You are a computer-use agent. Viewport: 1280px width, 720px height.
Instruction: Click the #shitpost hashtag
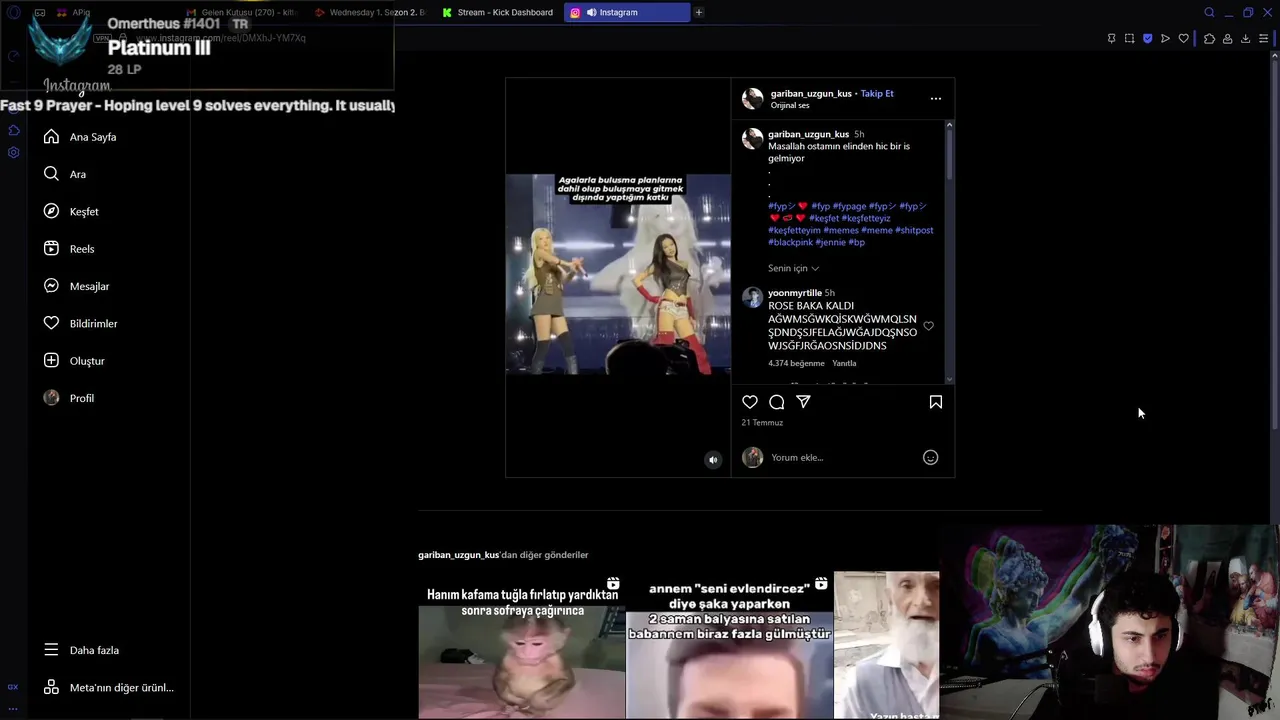914,230
